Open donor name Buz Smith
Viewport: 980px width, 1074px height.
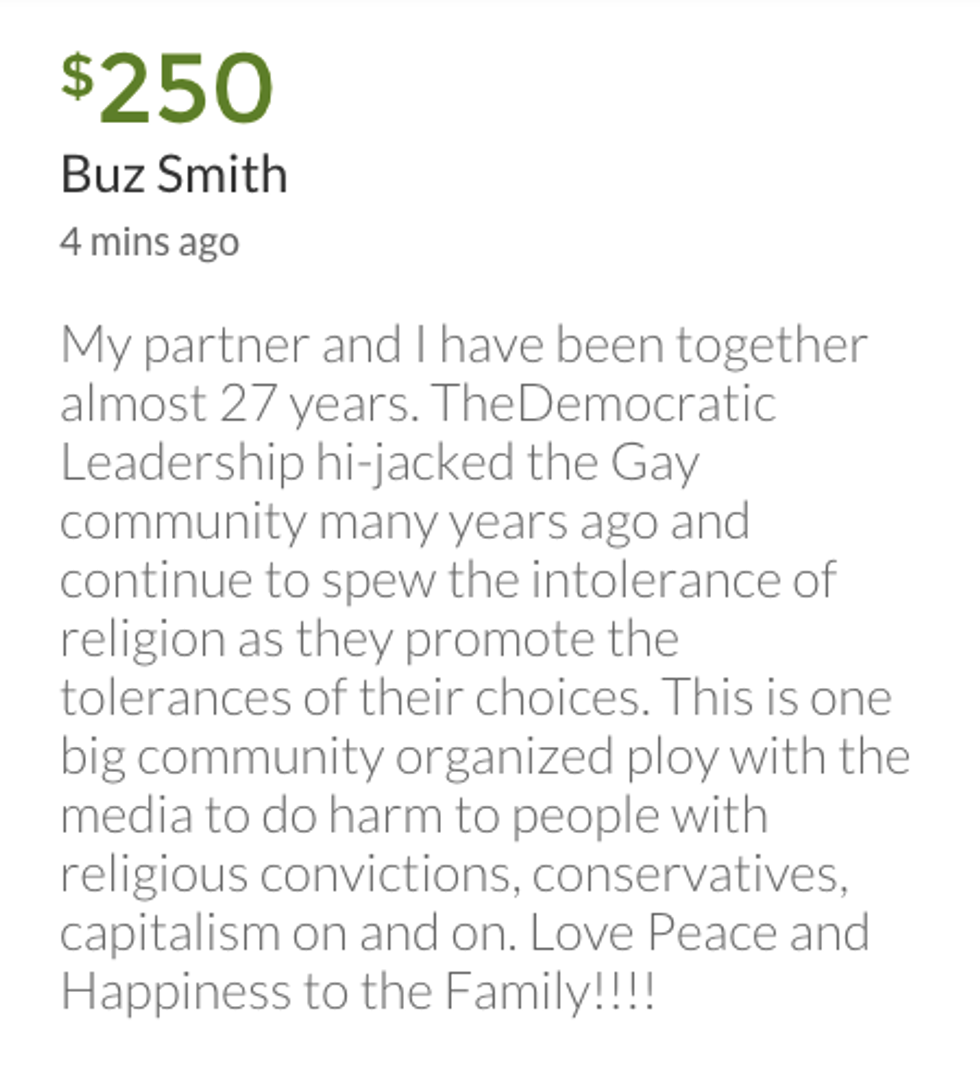coord(174,175)
